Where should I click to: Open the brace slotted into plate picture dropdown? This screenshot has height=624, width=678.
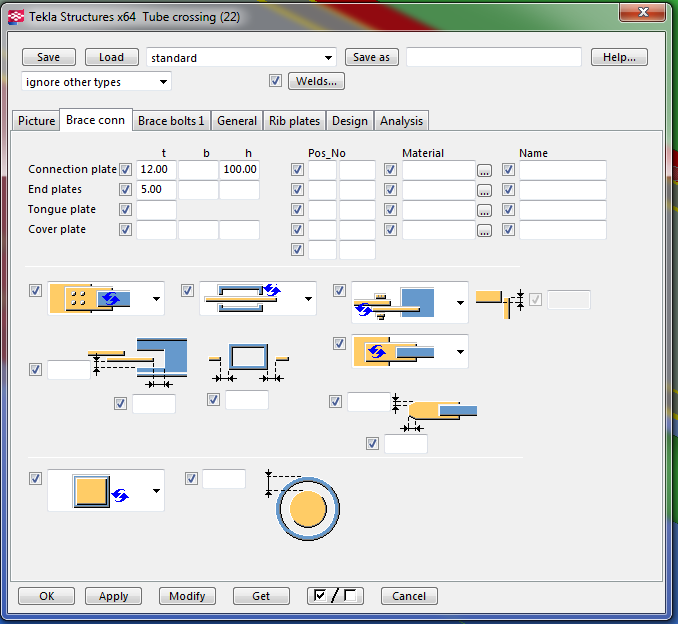409,352
